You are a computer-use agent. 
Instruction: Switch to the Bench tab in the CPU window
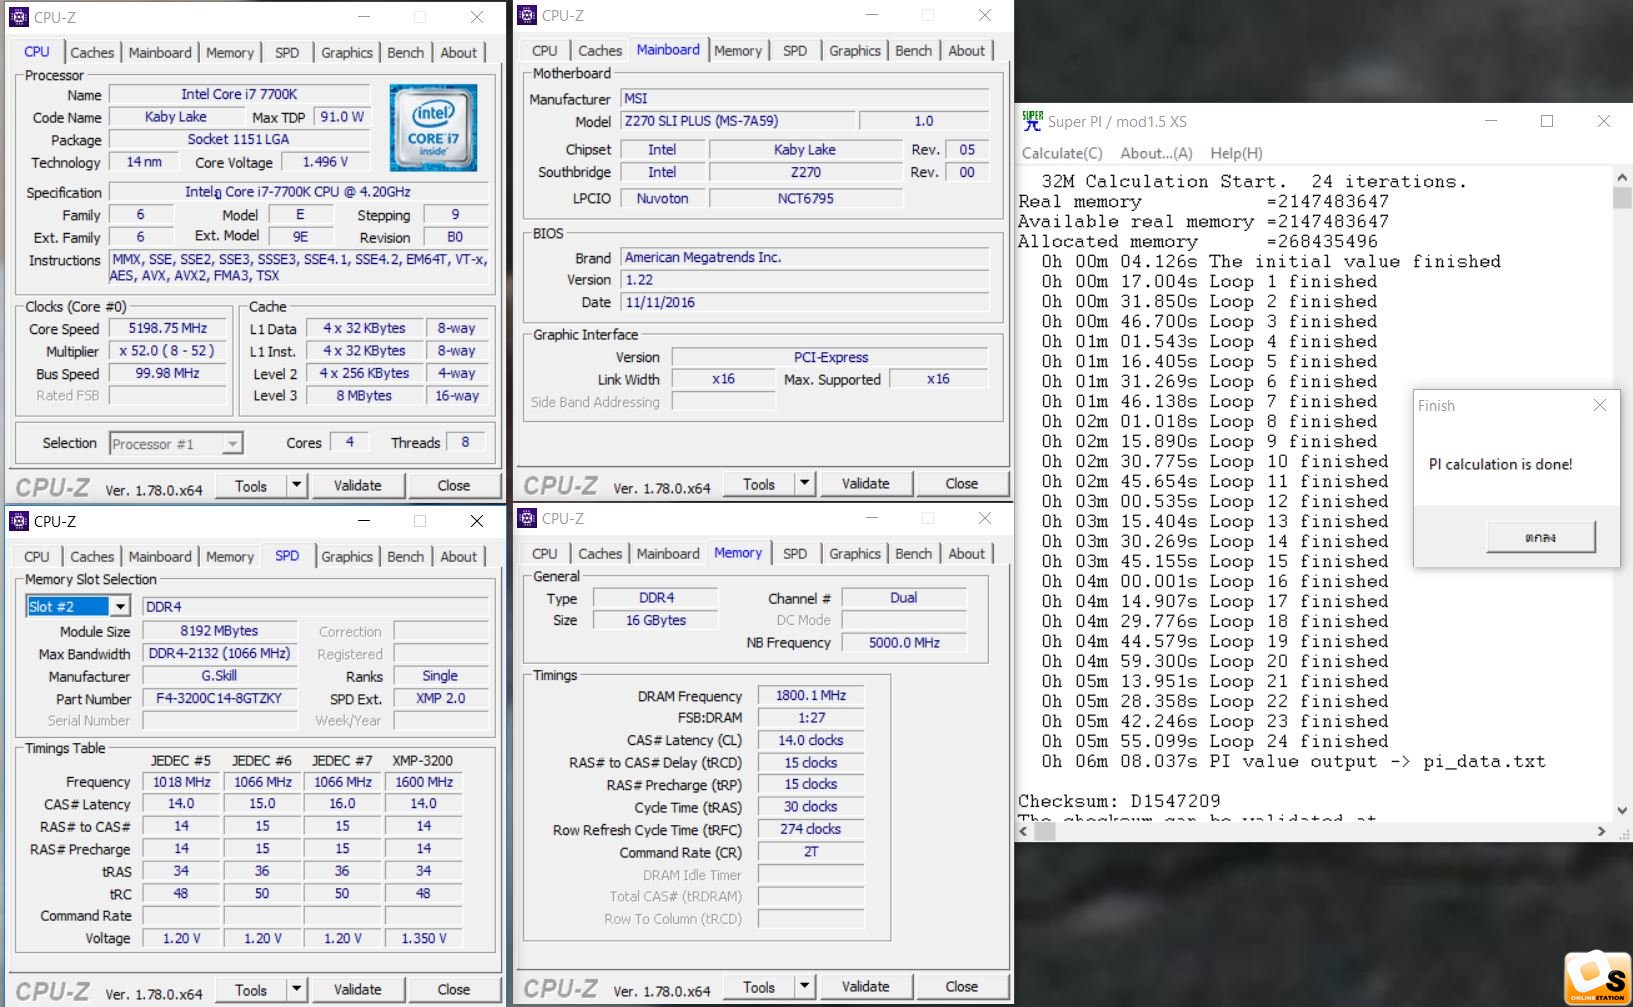tap(405, 52)
